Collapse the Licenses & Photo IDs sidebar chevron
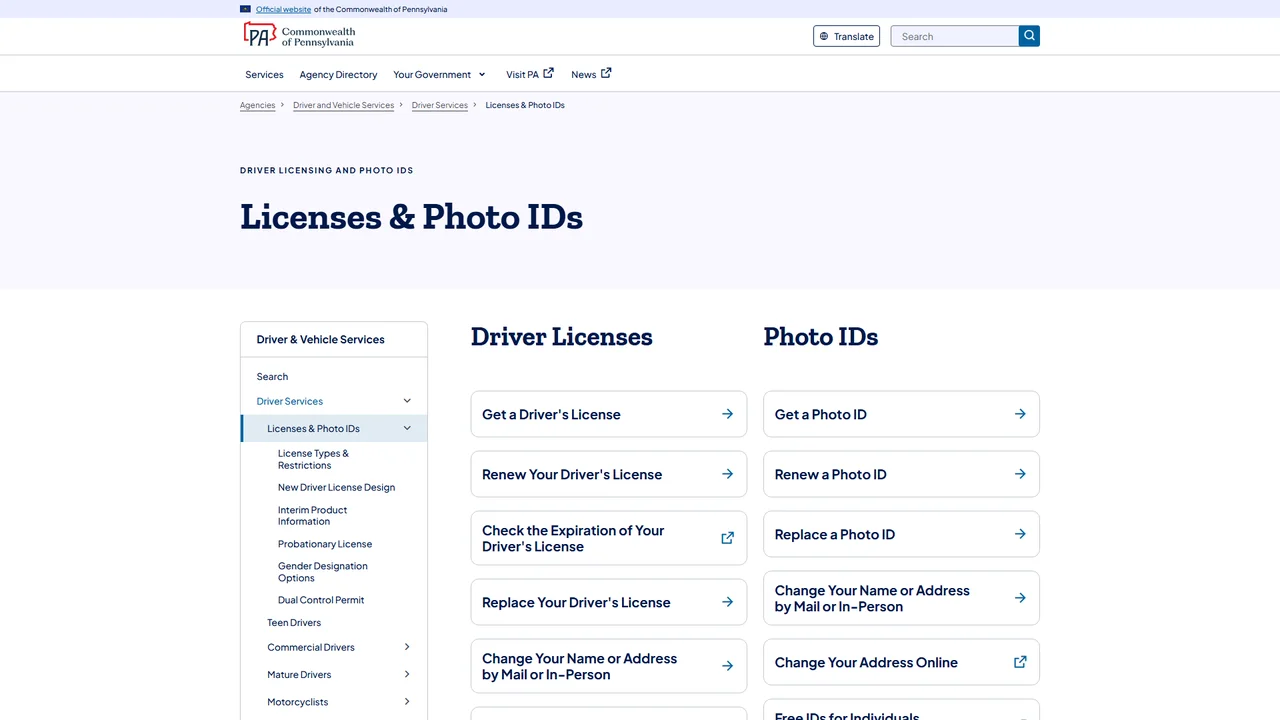The height and width of the screenshot is (720, 1280). coord(407,428)
